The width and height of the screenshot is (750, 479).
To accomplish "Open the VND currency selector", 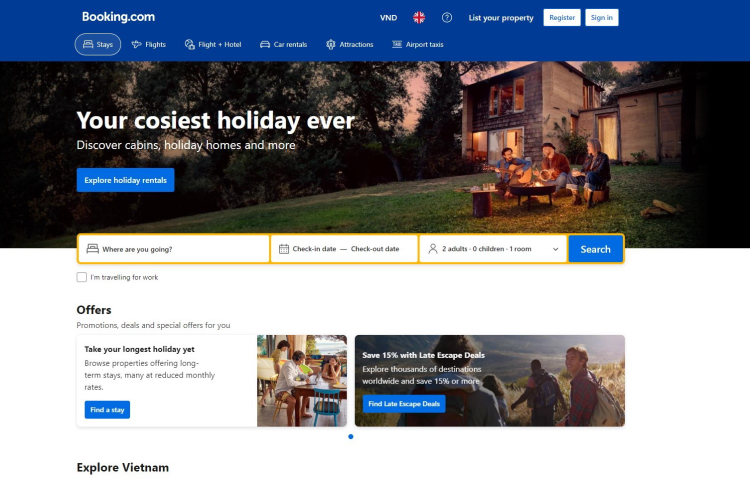I will (388, 18).
